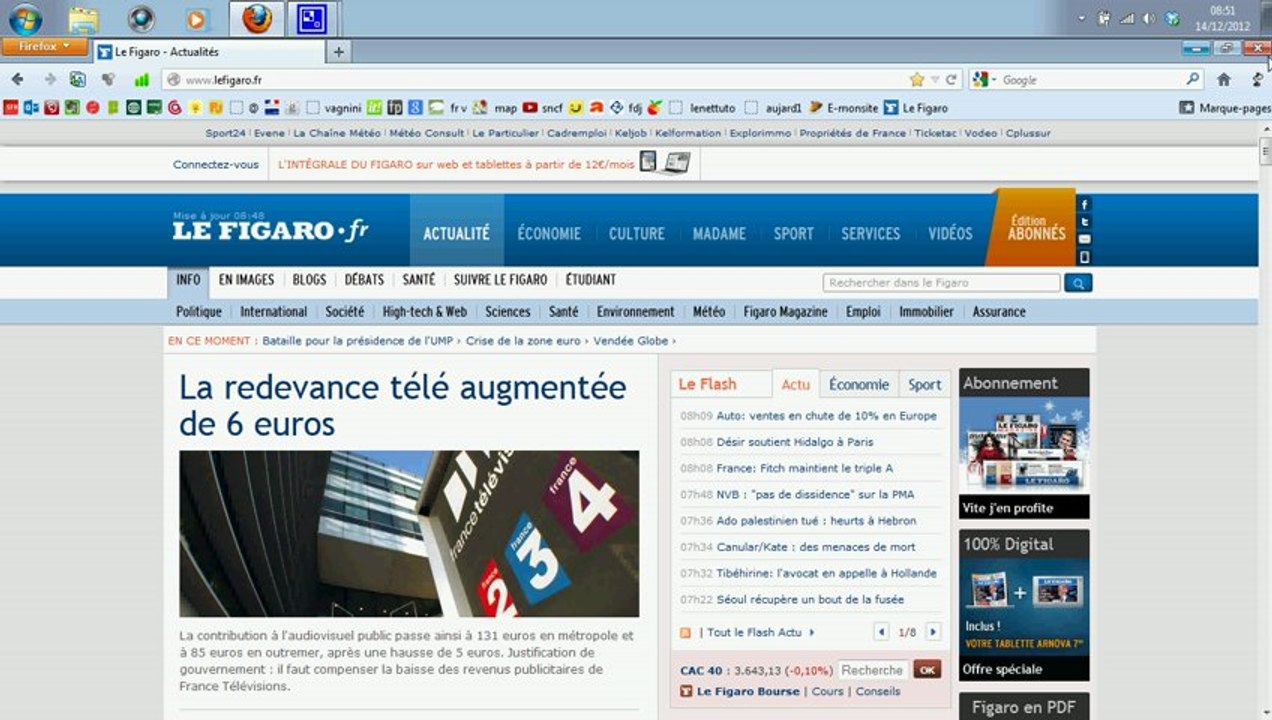The width and height of the screenshot is (1272, 720).
Task: Open the Édition Abonnés button
Action: tap(1030, 228)
